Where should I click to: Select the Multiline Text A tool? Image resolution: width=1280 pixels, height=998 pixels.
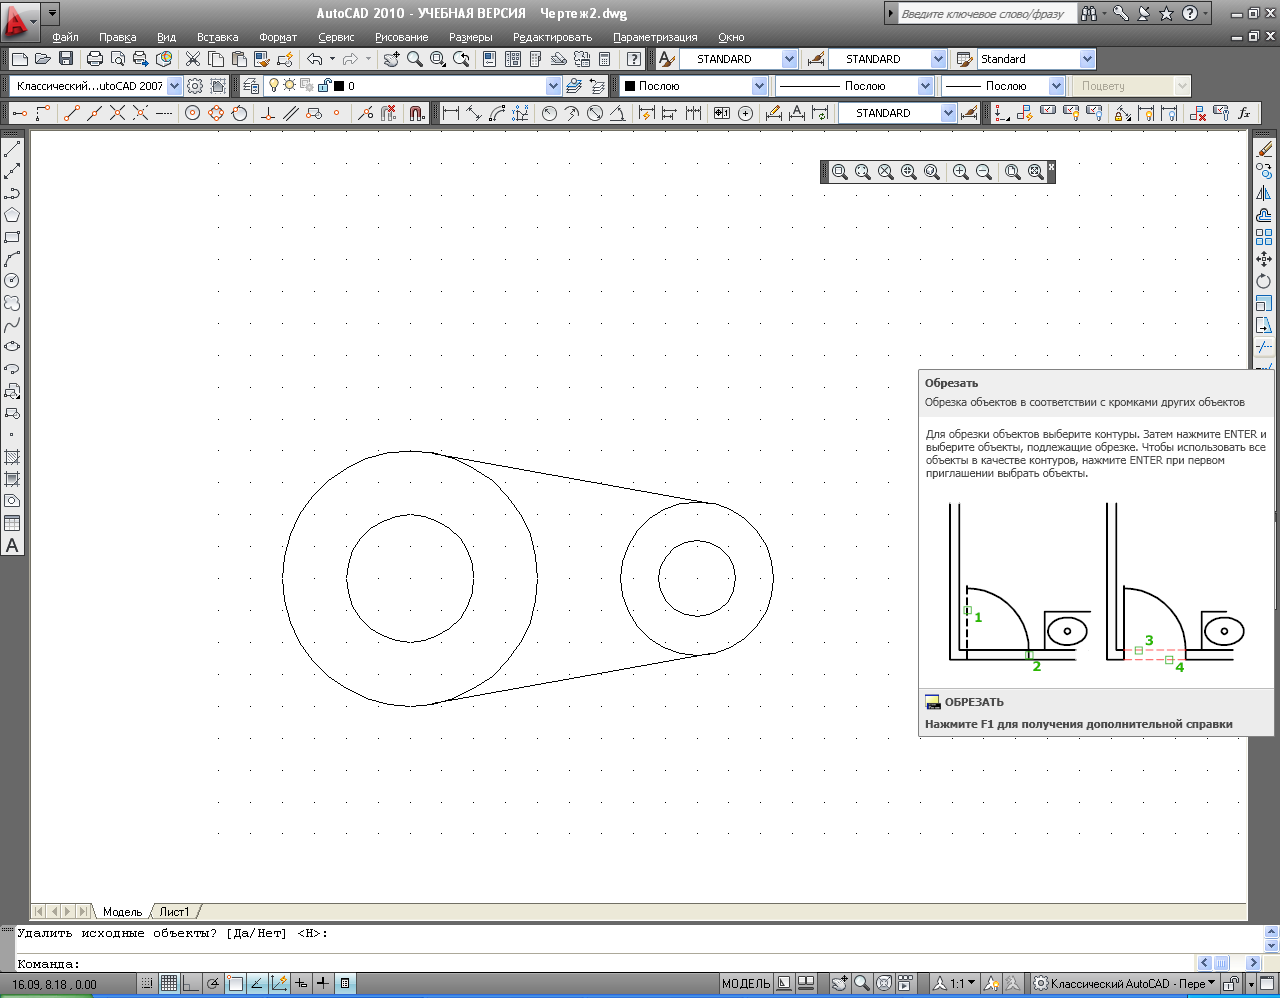point(12,545)
